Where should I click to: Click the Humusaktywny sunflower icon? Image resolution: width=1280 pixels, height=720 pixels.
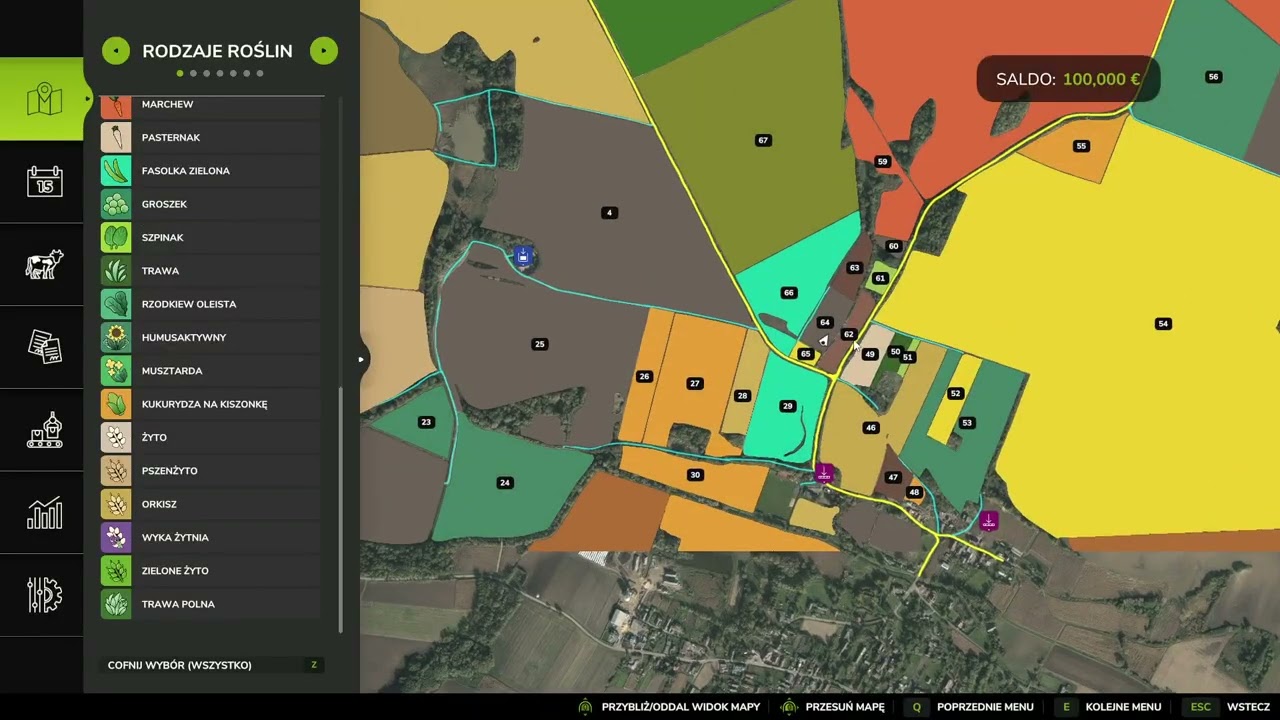(116, 338)
